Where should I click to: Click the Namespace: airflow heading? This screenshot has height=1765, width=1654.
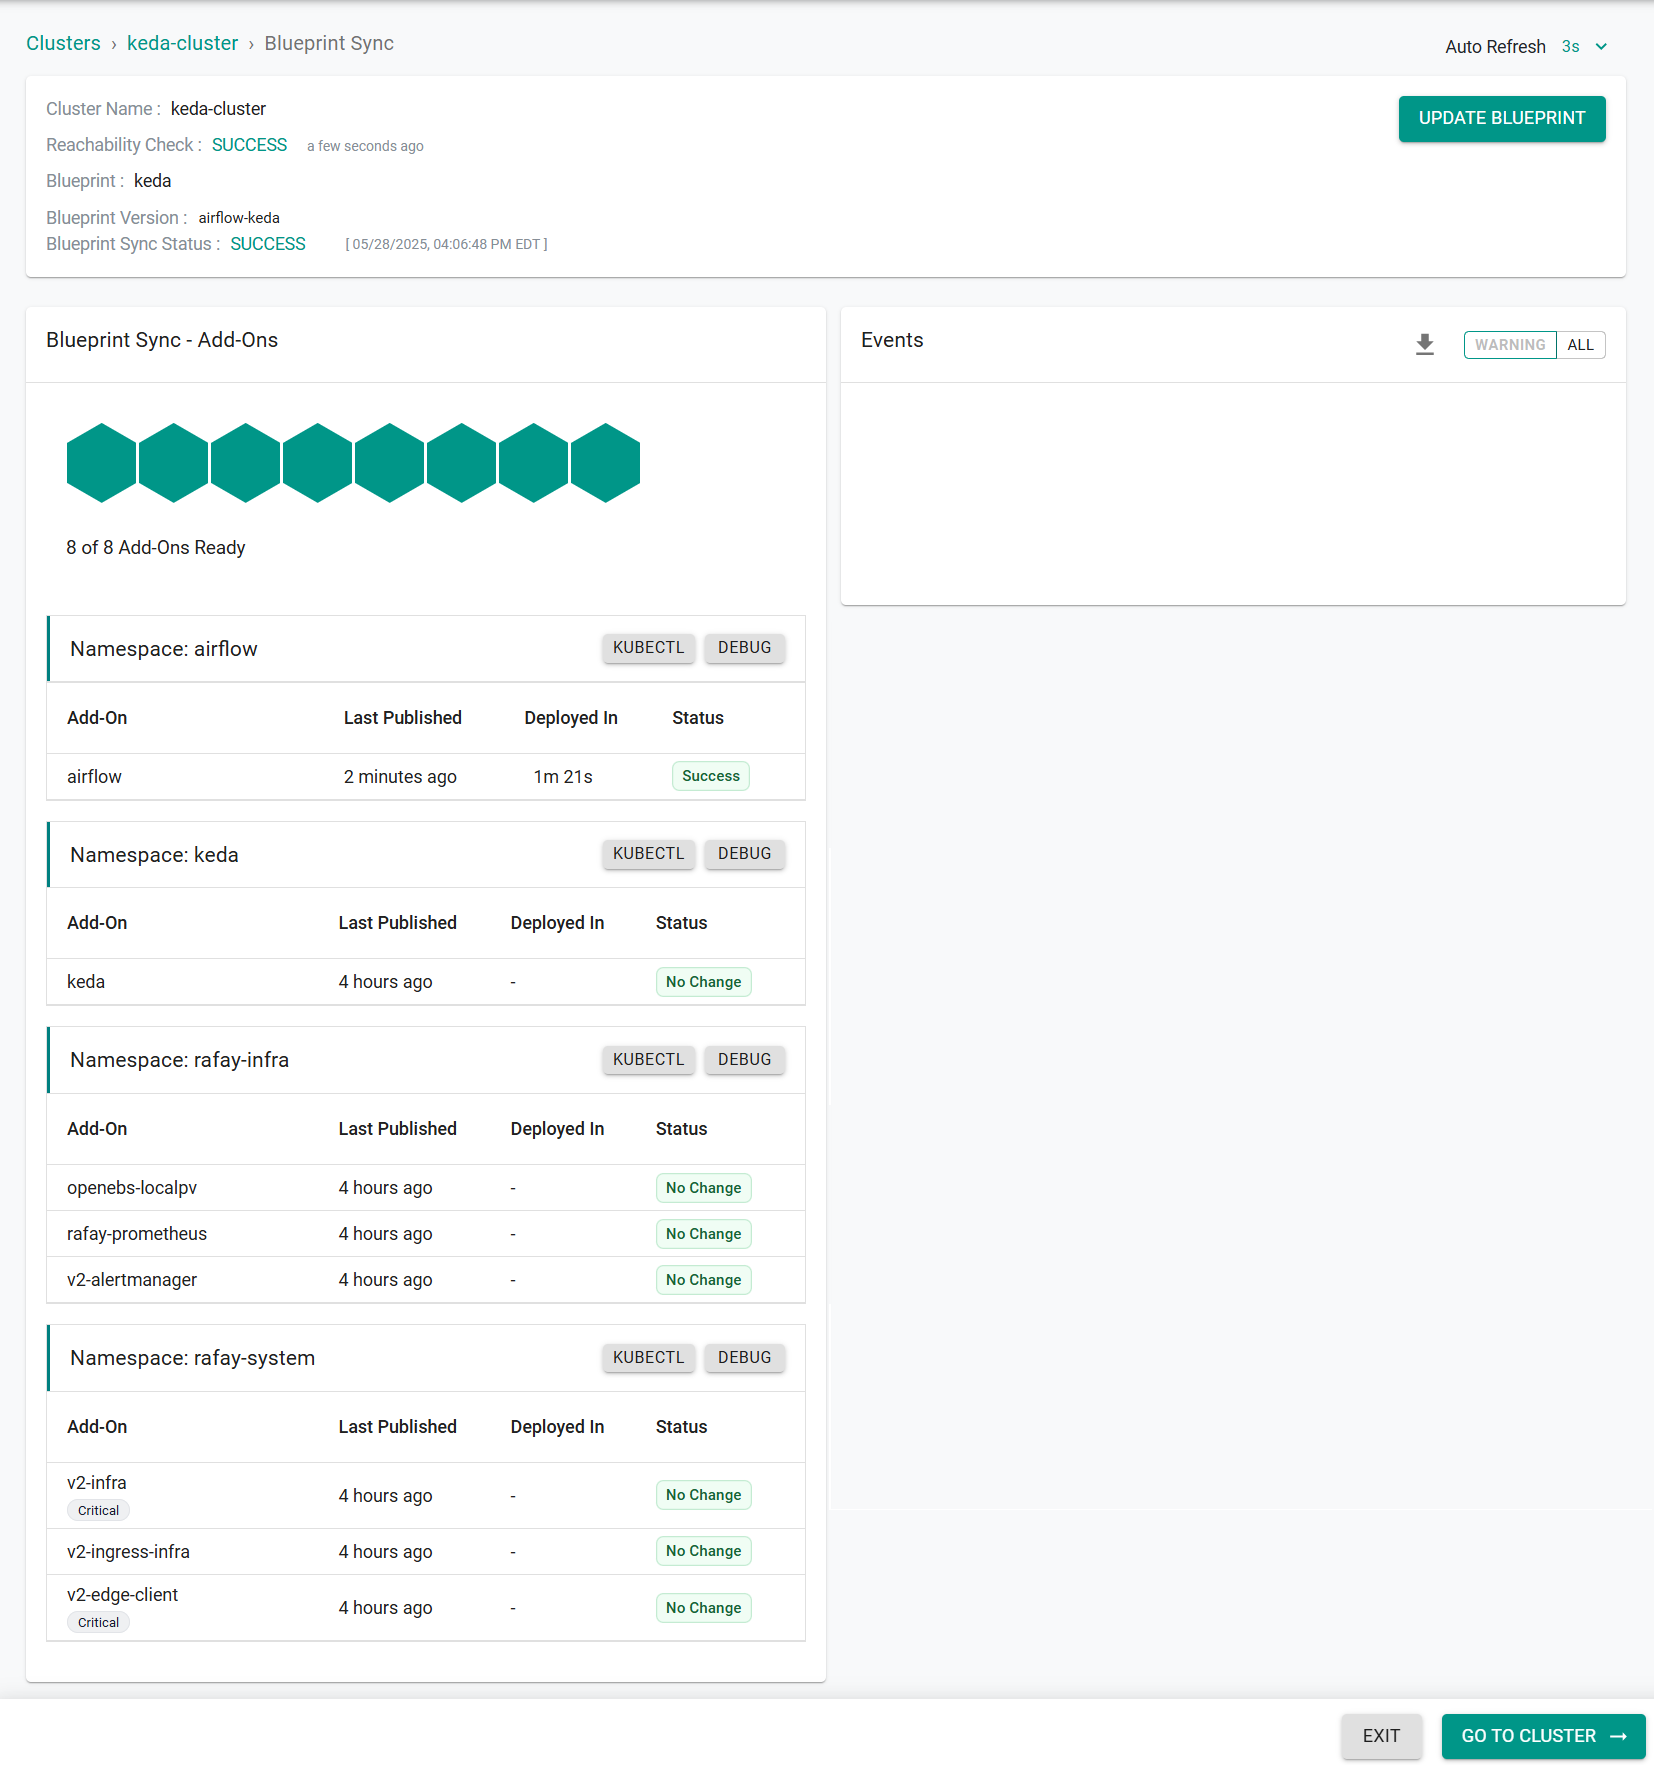click(164, 649)
